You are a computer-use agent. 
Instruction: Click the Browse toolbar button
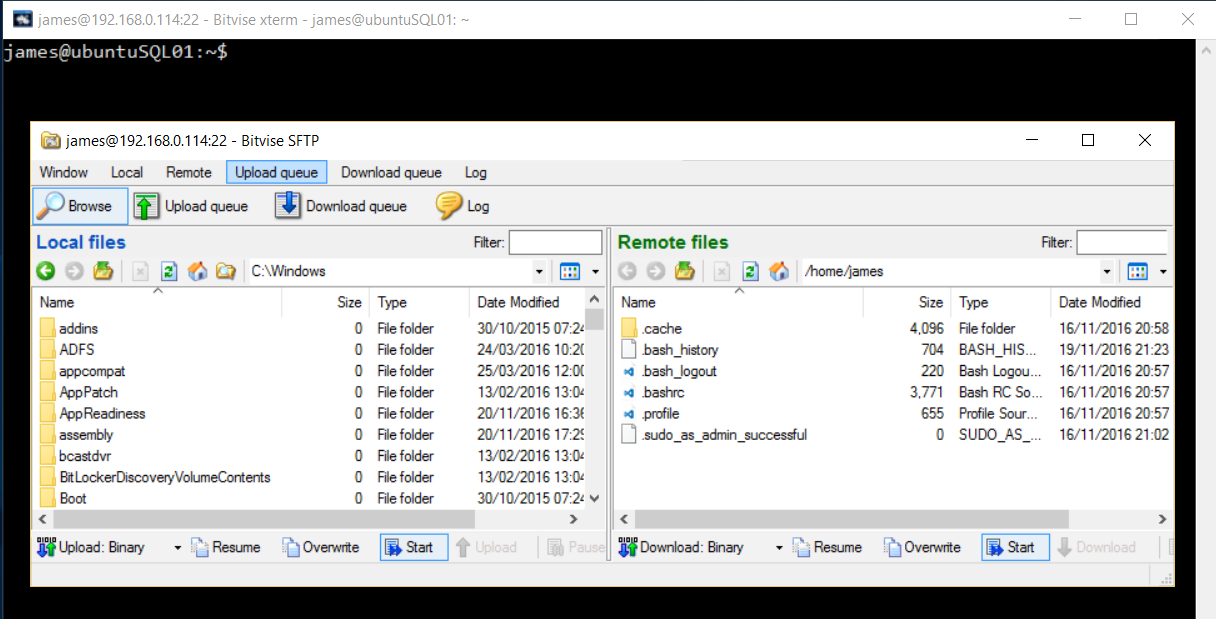(80, 206)
